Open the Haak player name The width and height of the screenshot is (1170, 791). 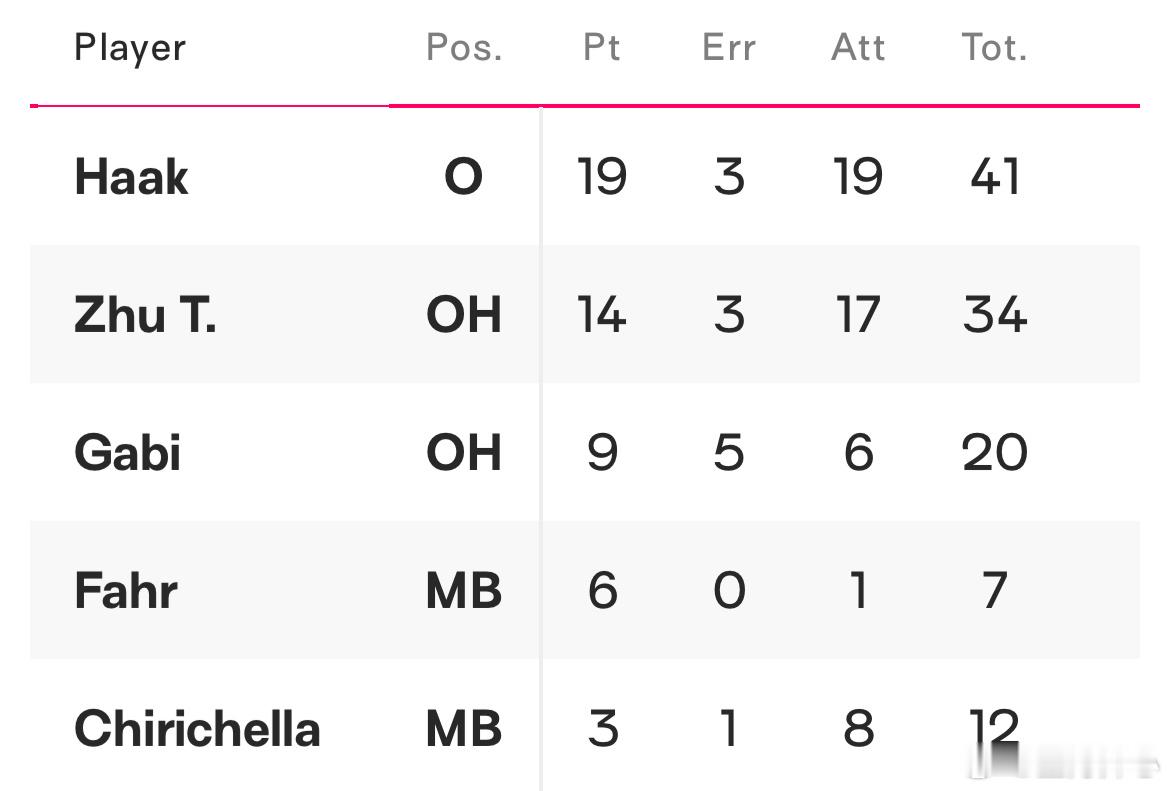[x=131, y=177]
